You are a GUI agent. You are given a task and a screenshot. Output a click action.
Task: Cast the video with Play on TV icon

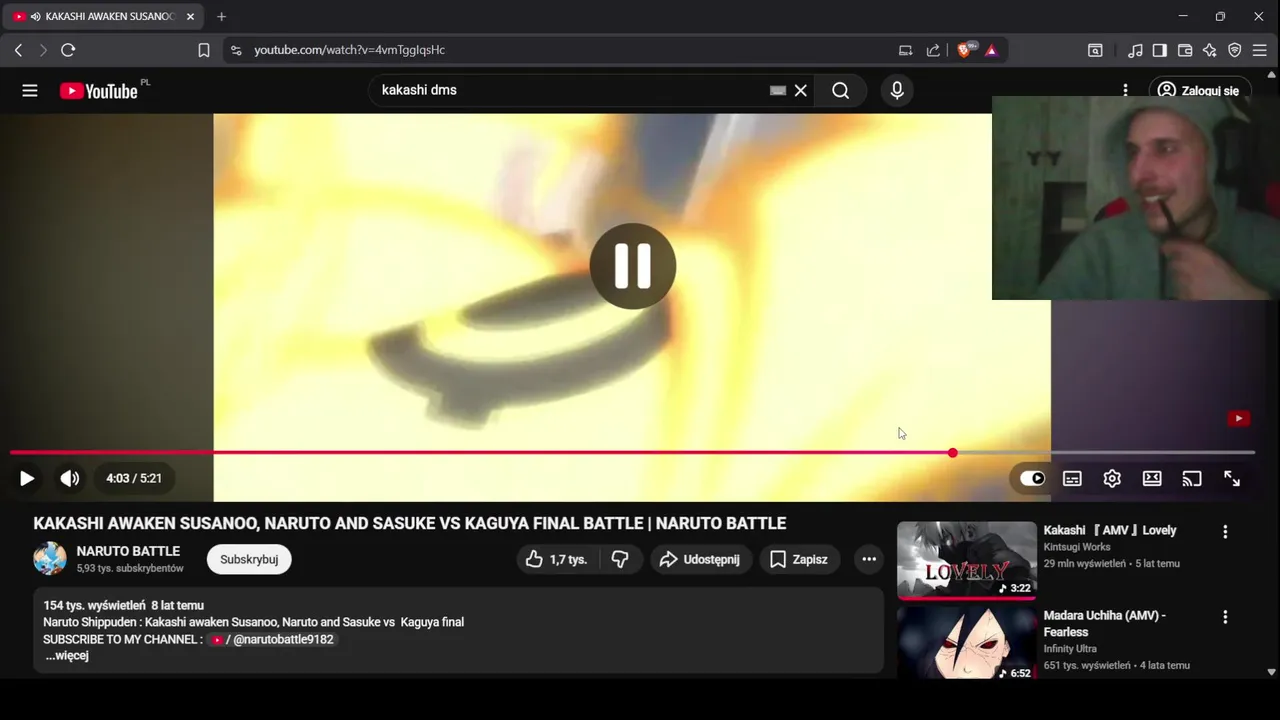[x=1192, y=479]
